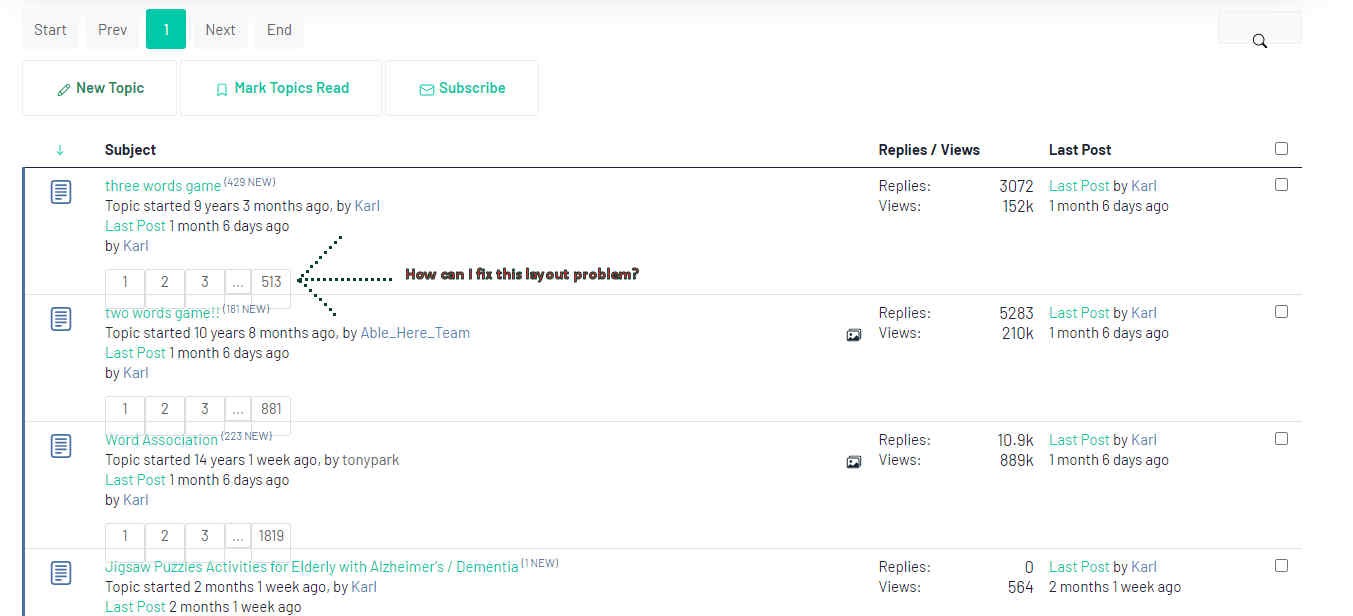Tick the select-all checkbox in the header
The image size is (1353, 616).
1281,149
